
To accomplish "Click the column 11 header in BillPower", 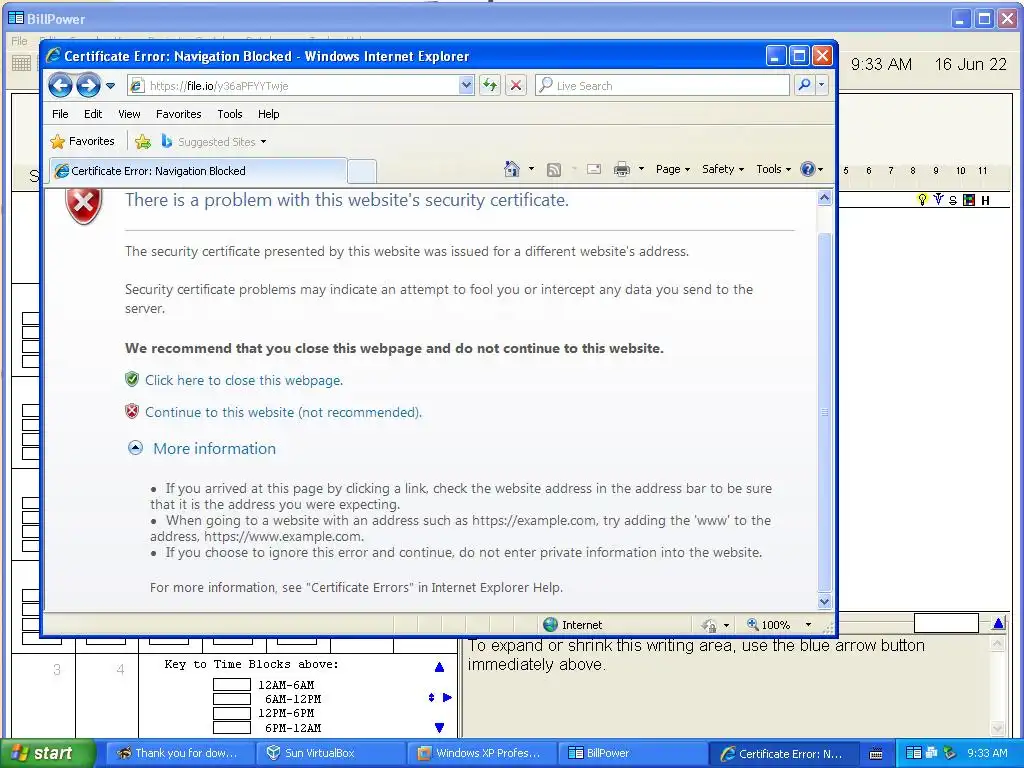I will click(982, 170).
